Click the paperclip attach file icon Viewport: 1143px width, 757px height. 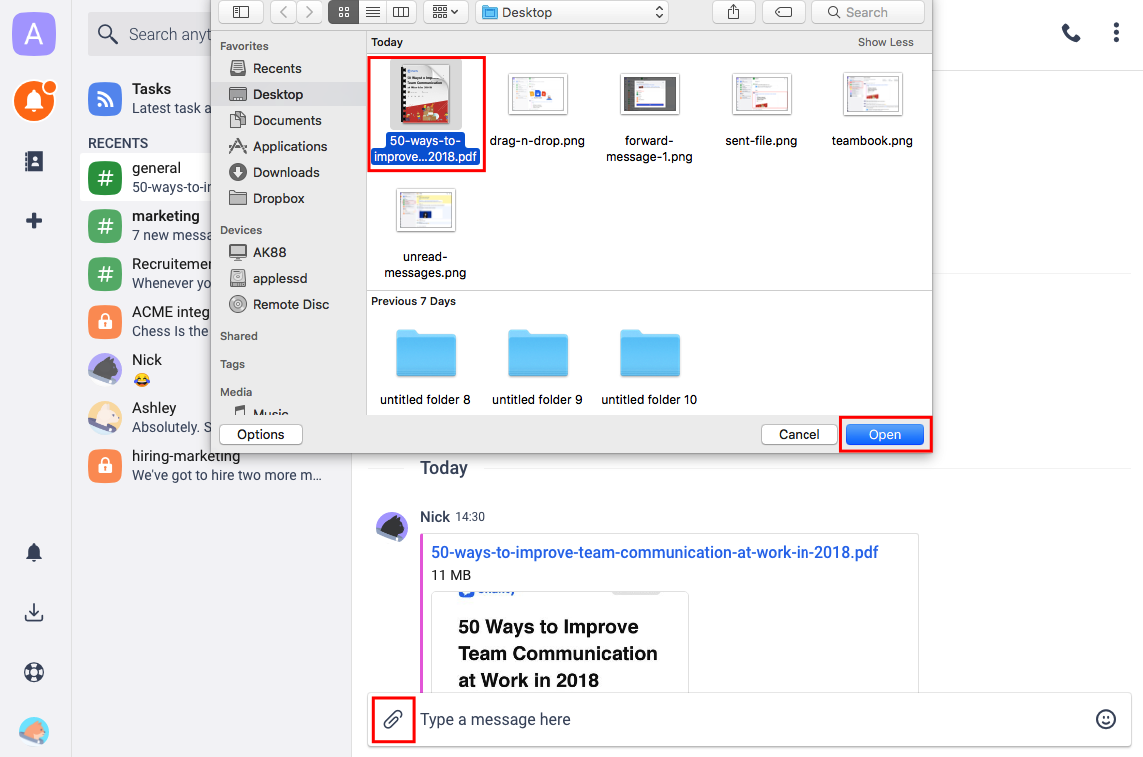click(393, 719)
